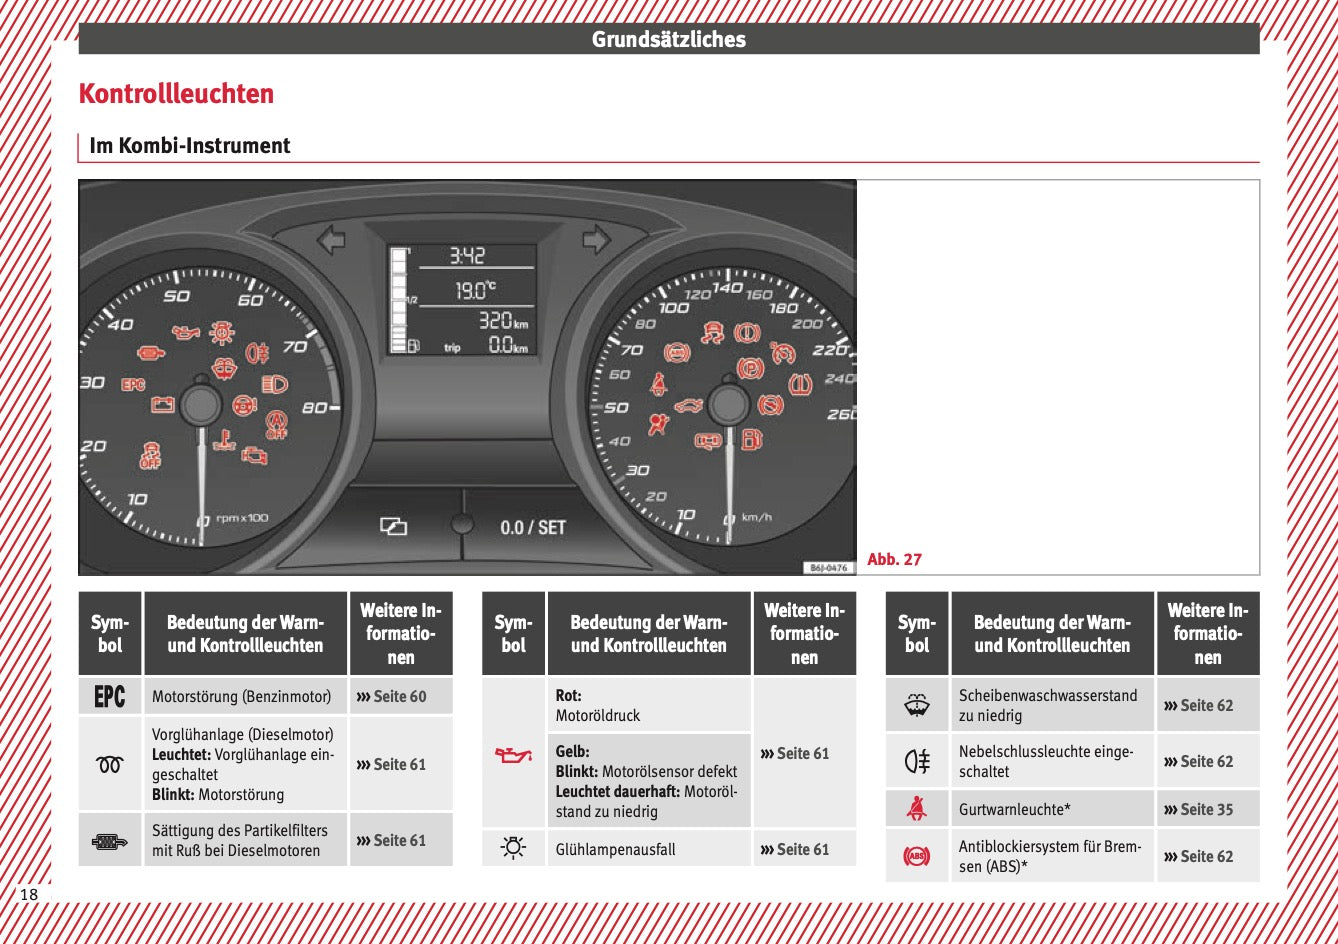Click the red seatbelt warning symbol in table
1338x944 pixels.
917,809
